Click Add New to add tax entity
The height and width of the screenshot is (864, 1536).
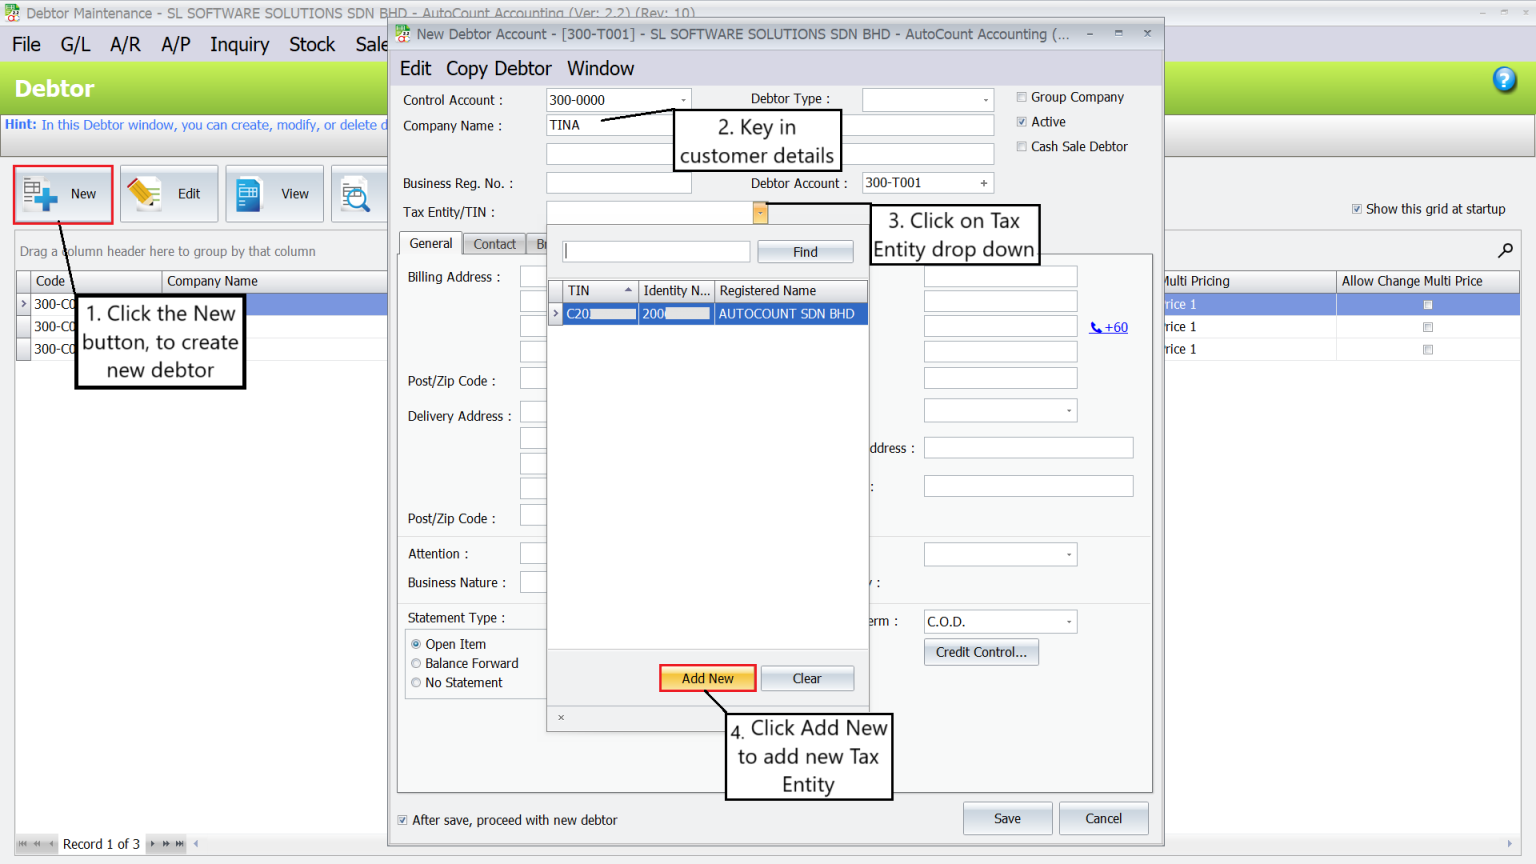pyautogui.click(x=708, y=678)
